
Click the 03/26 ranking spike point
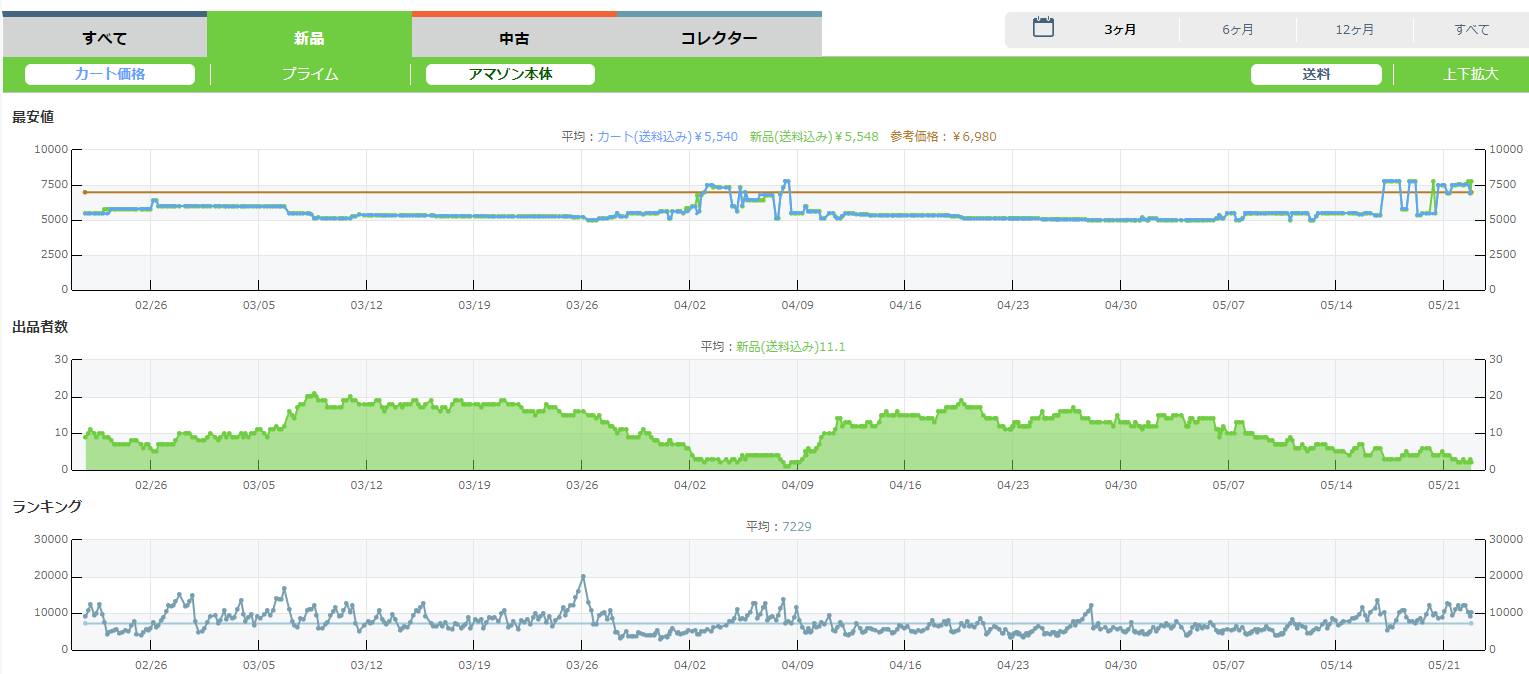click(x=583, y=576)
